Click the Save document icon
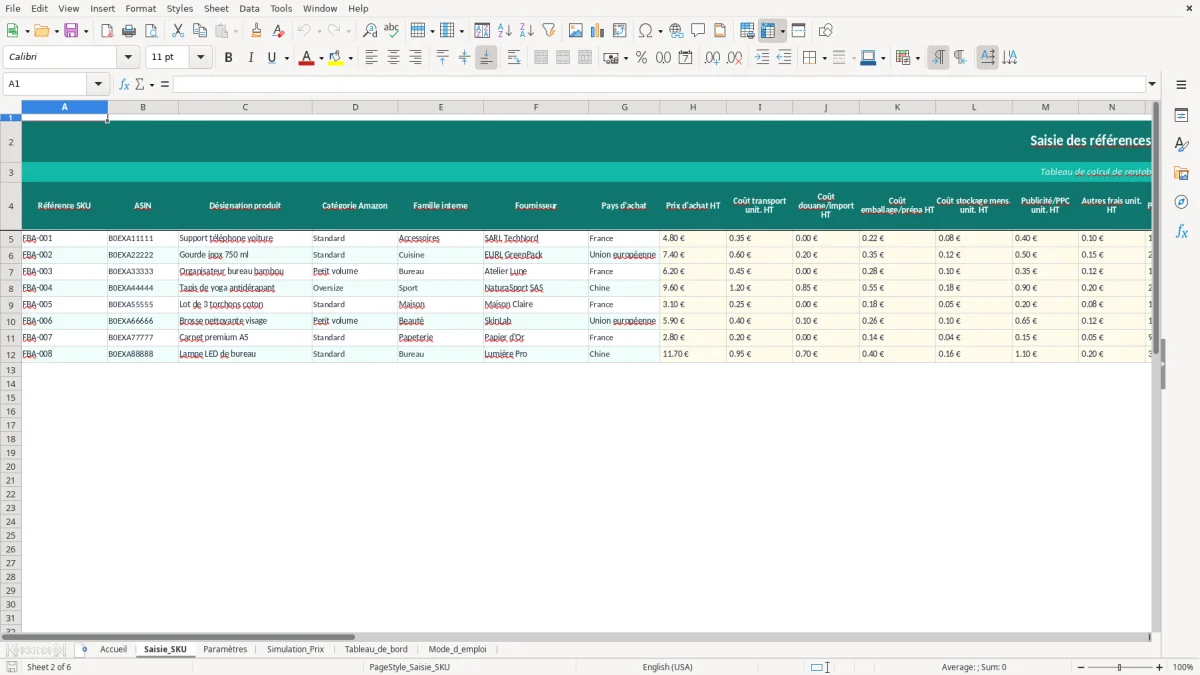This screenshot has height=675, width=1200. (71, 31)
